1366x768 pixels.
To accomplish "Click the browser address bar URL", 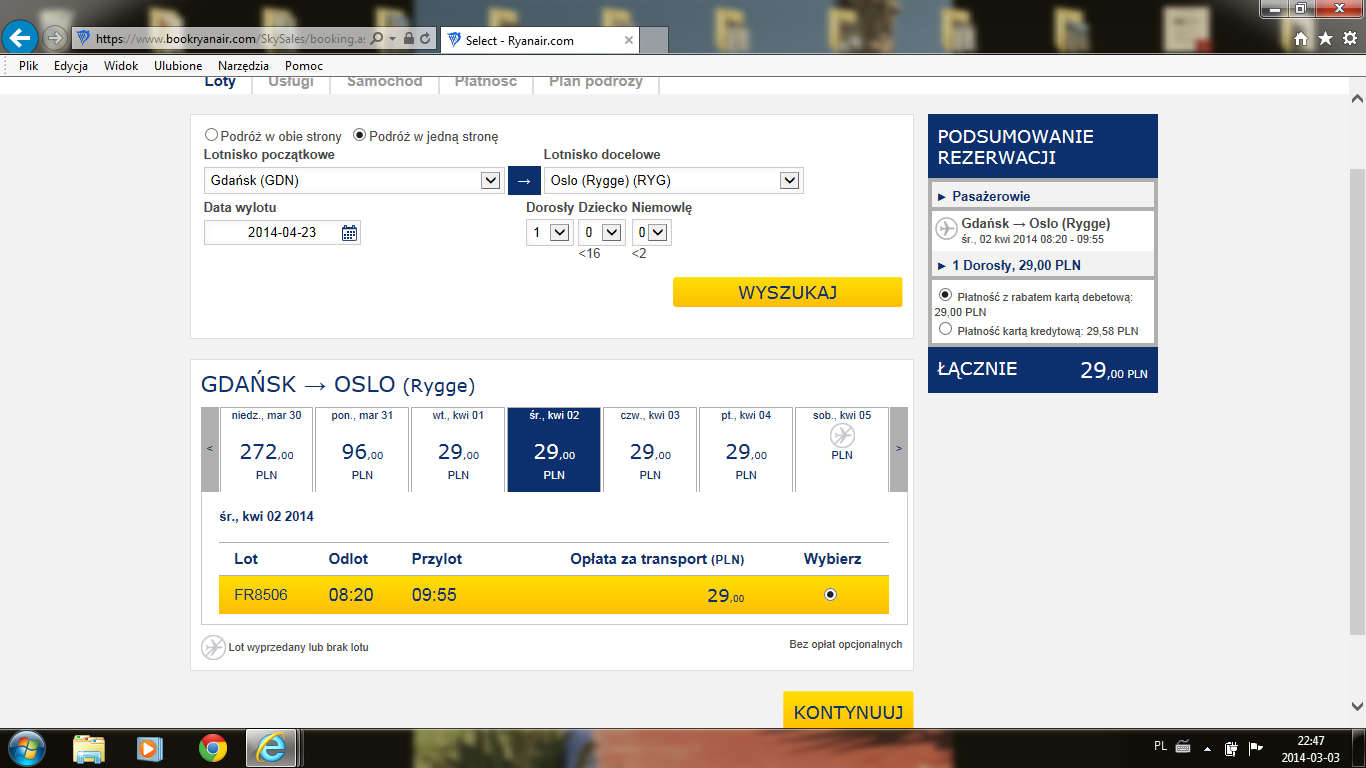I will click(x=231, y=39).
